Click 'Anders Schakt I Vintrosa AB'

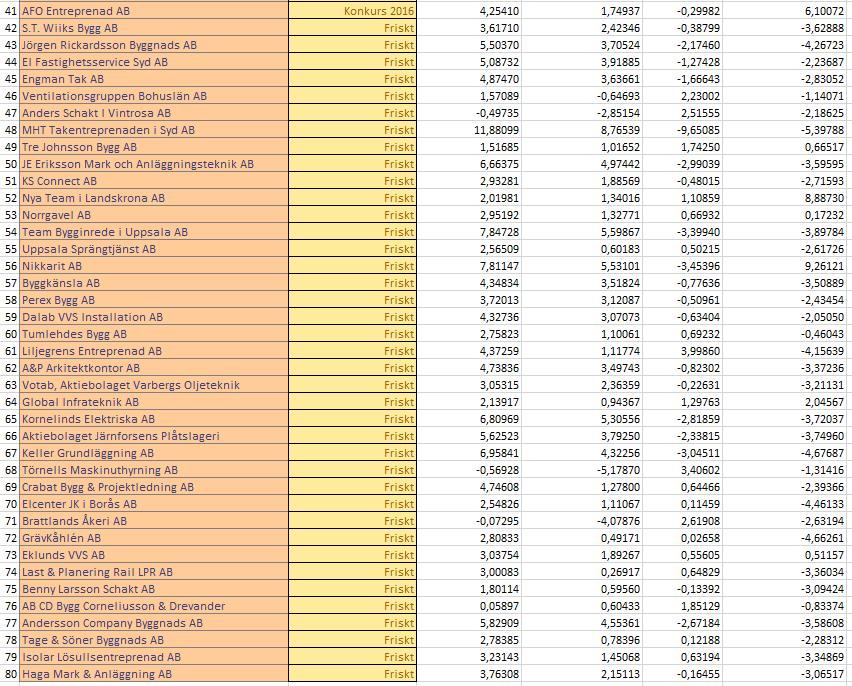tap(154, 113)
